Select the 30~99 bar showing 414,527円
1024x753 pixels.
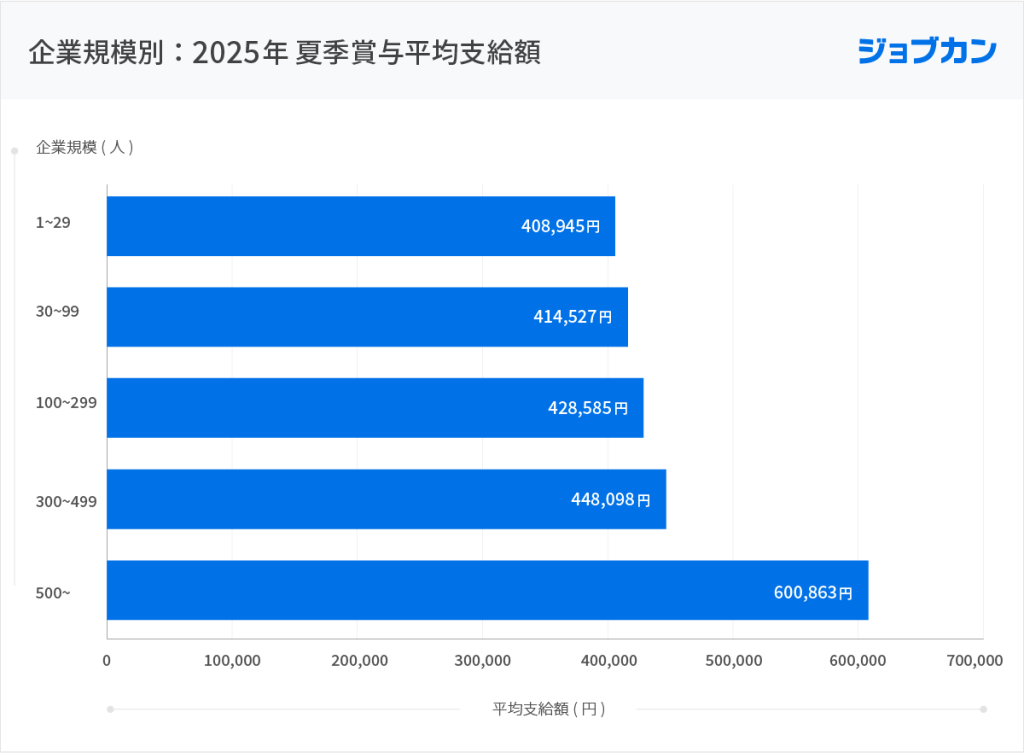click(x=368, y=317)
